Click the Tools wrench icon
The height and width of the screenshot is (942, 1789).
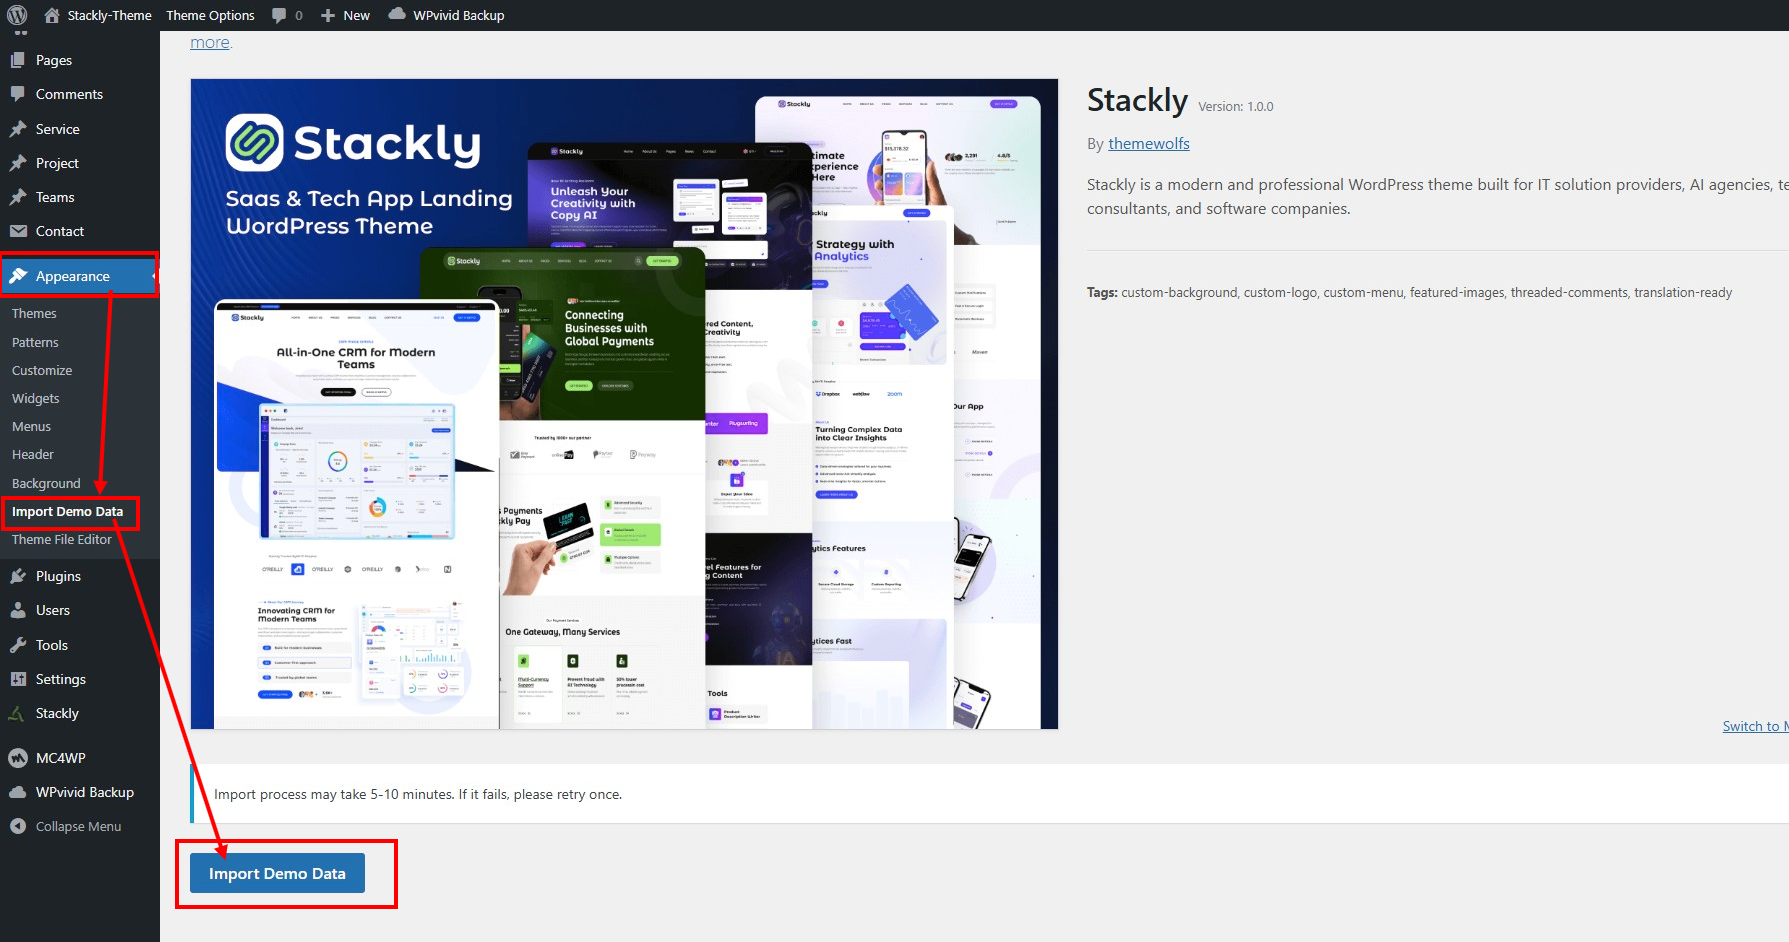pos(18,645)
